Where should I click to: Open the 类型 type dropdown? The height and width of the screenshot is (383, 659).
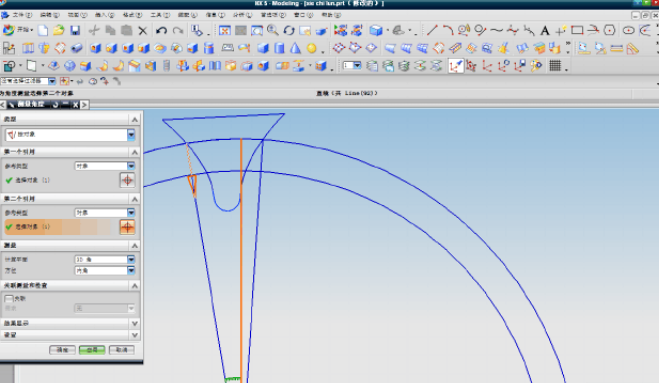tap(70, 135)
